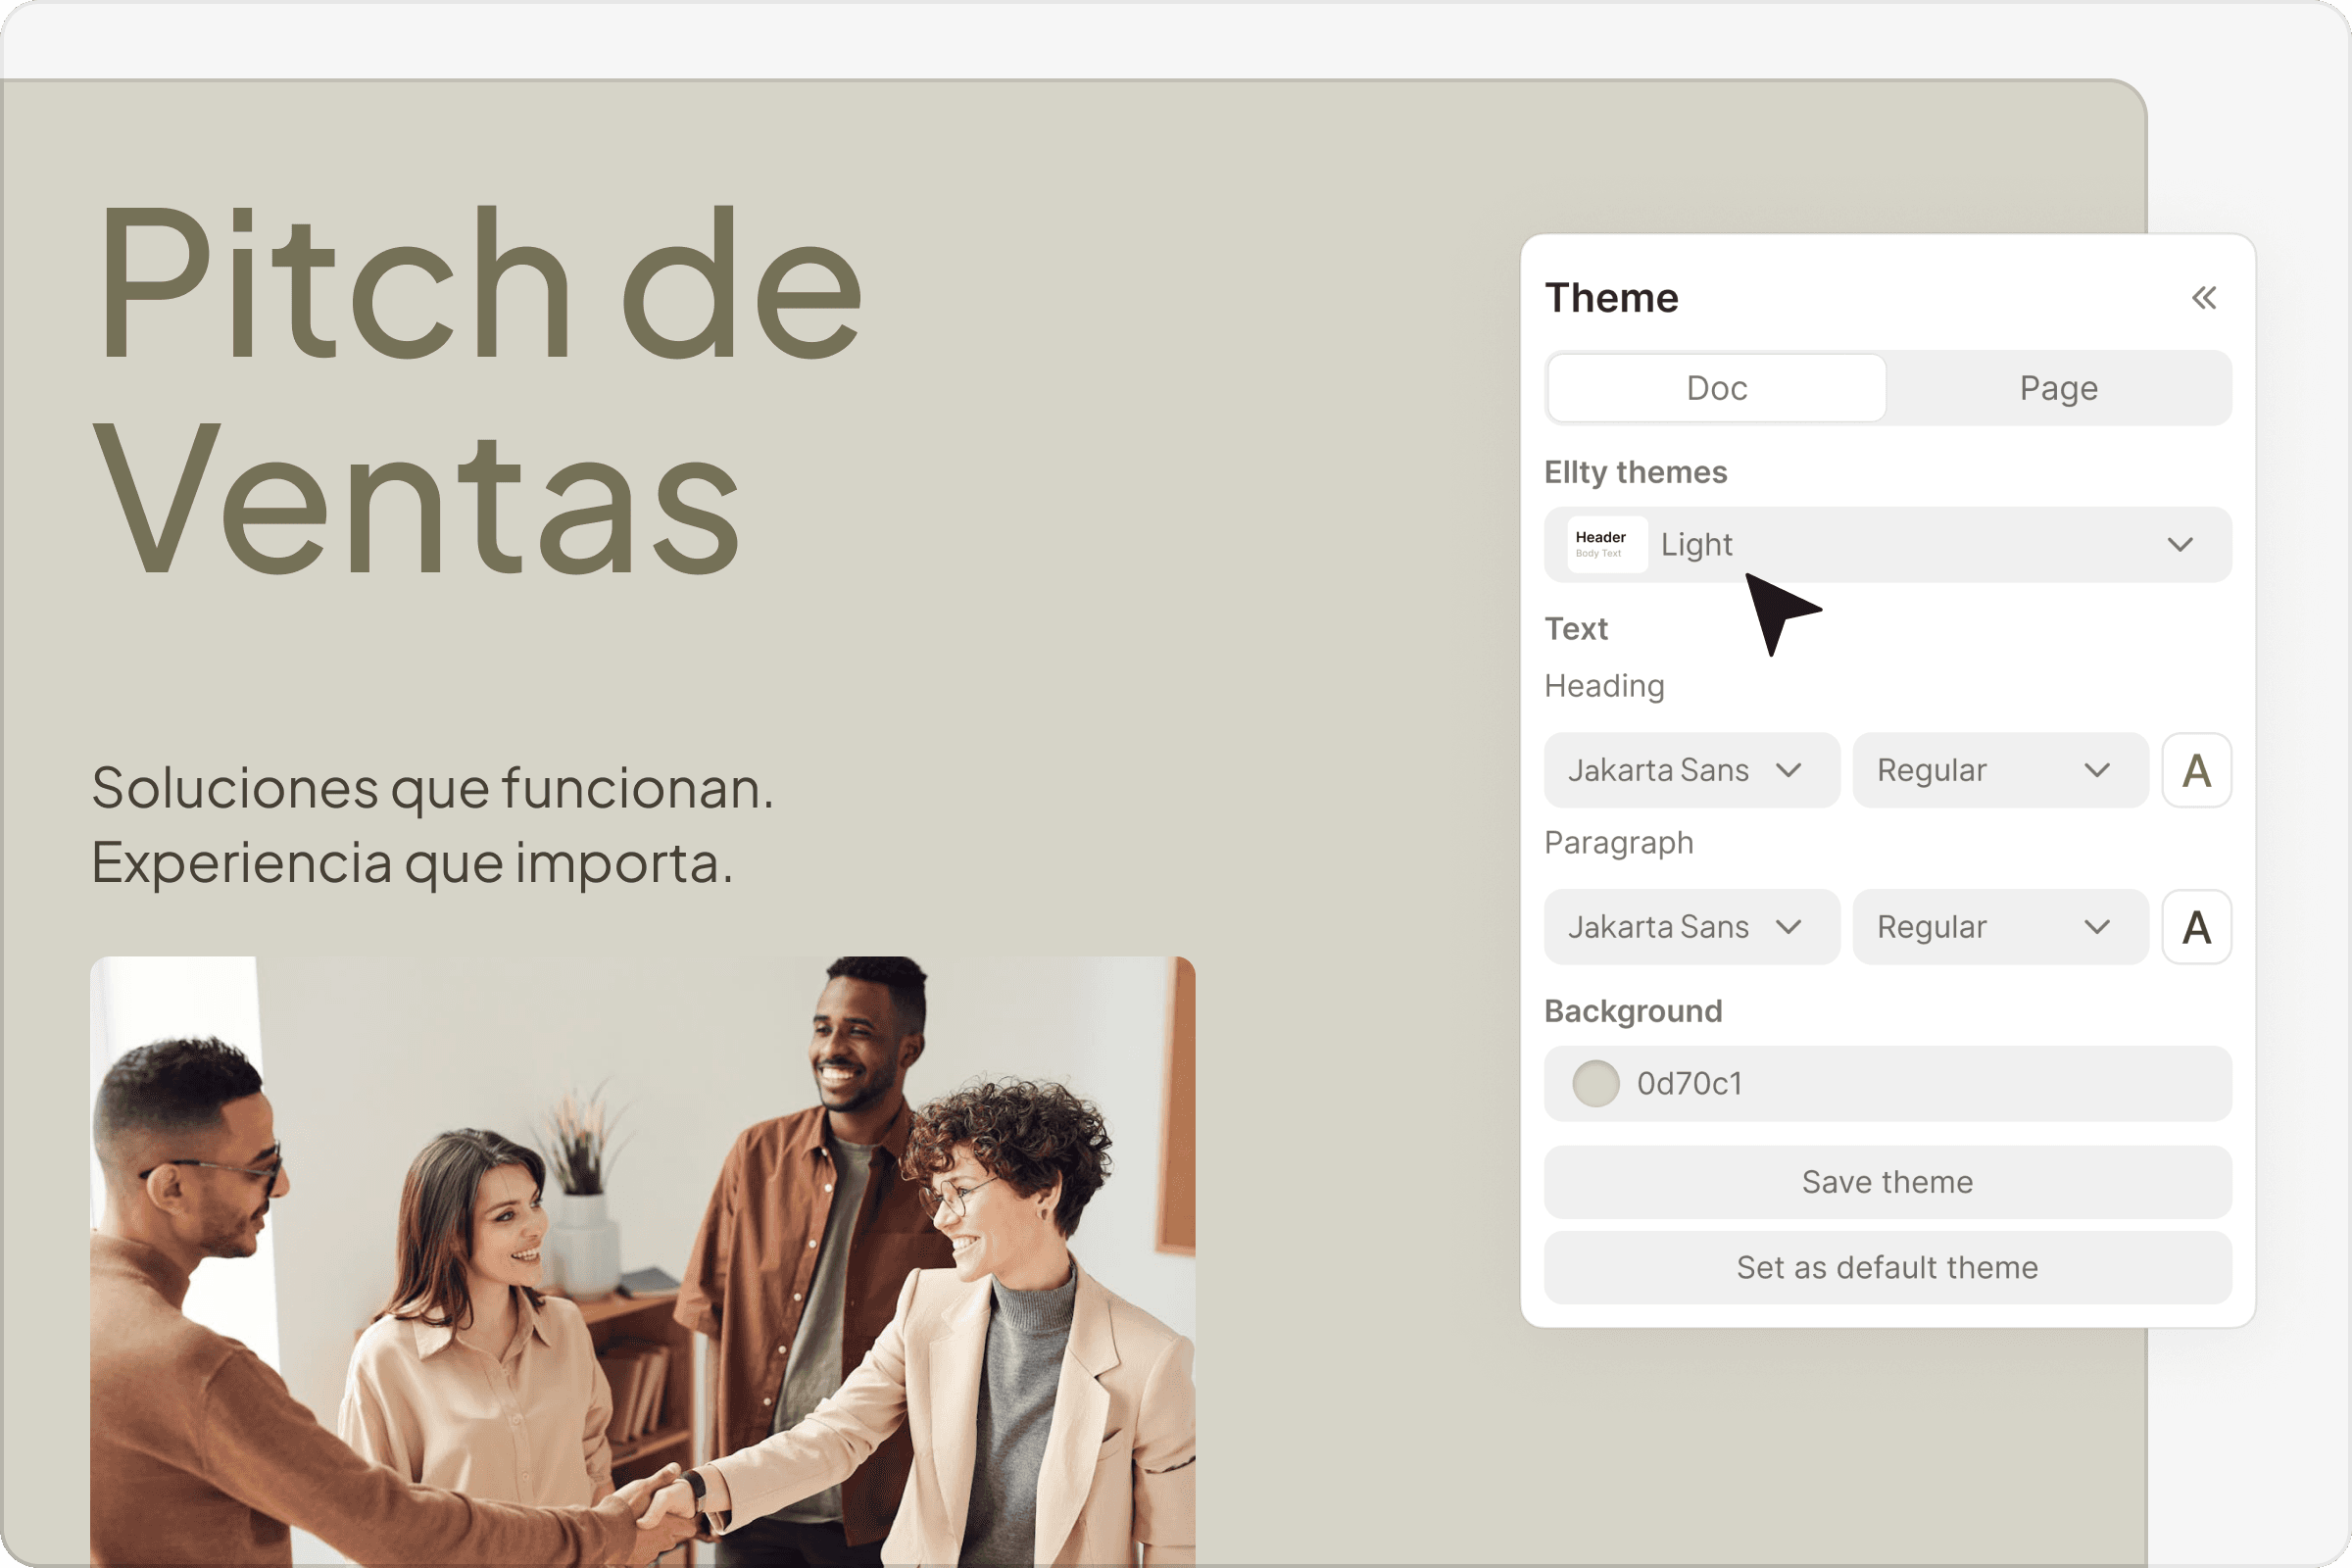Image resolution: width=2352 pixels, height=1568 pixels.
Task: Select the handshake team photo
Action: [642, 1260]
